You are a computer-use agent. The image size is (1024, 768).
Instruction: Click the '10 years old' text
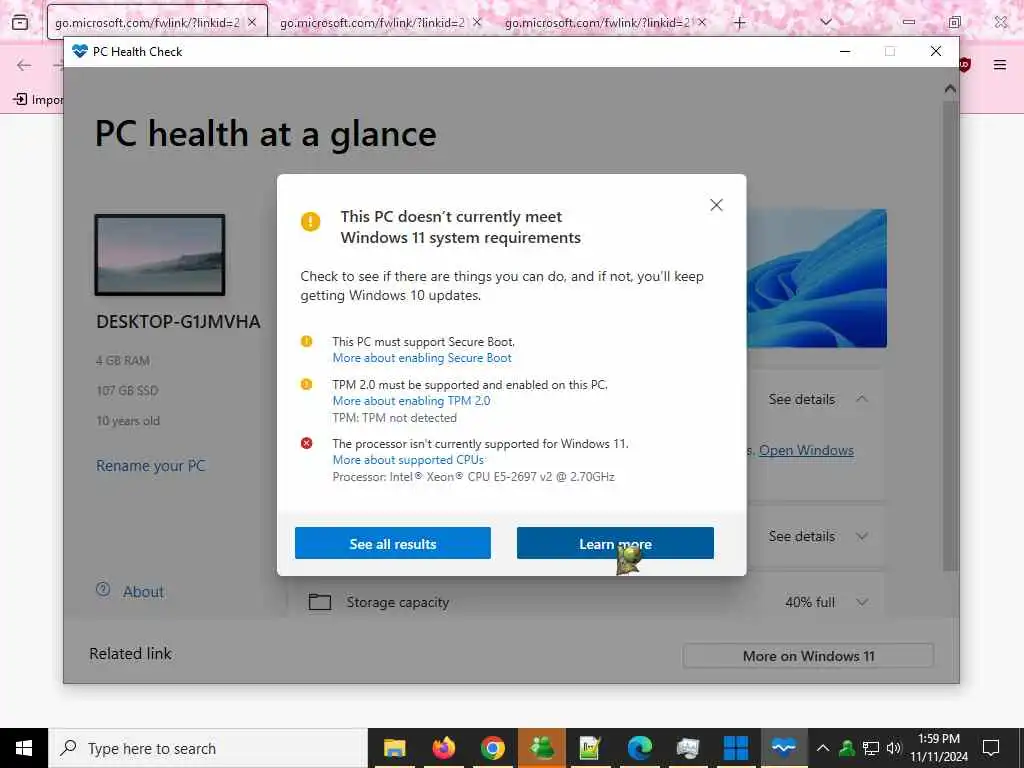click(x=128, y=421)
